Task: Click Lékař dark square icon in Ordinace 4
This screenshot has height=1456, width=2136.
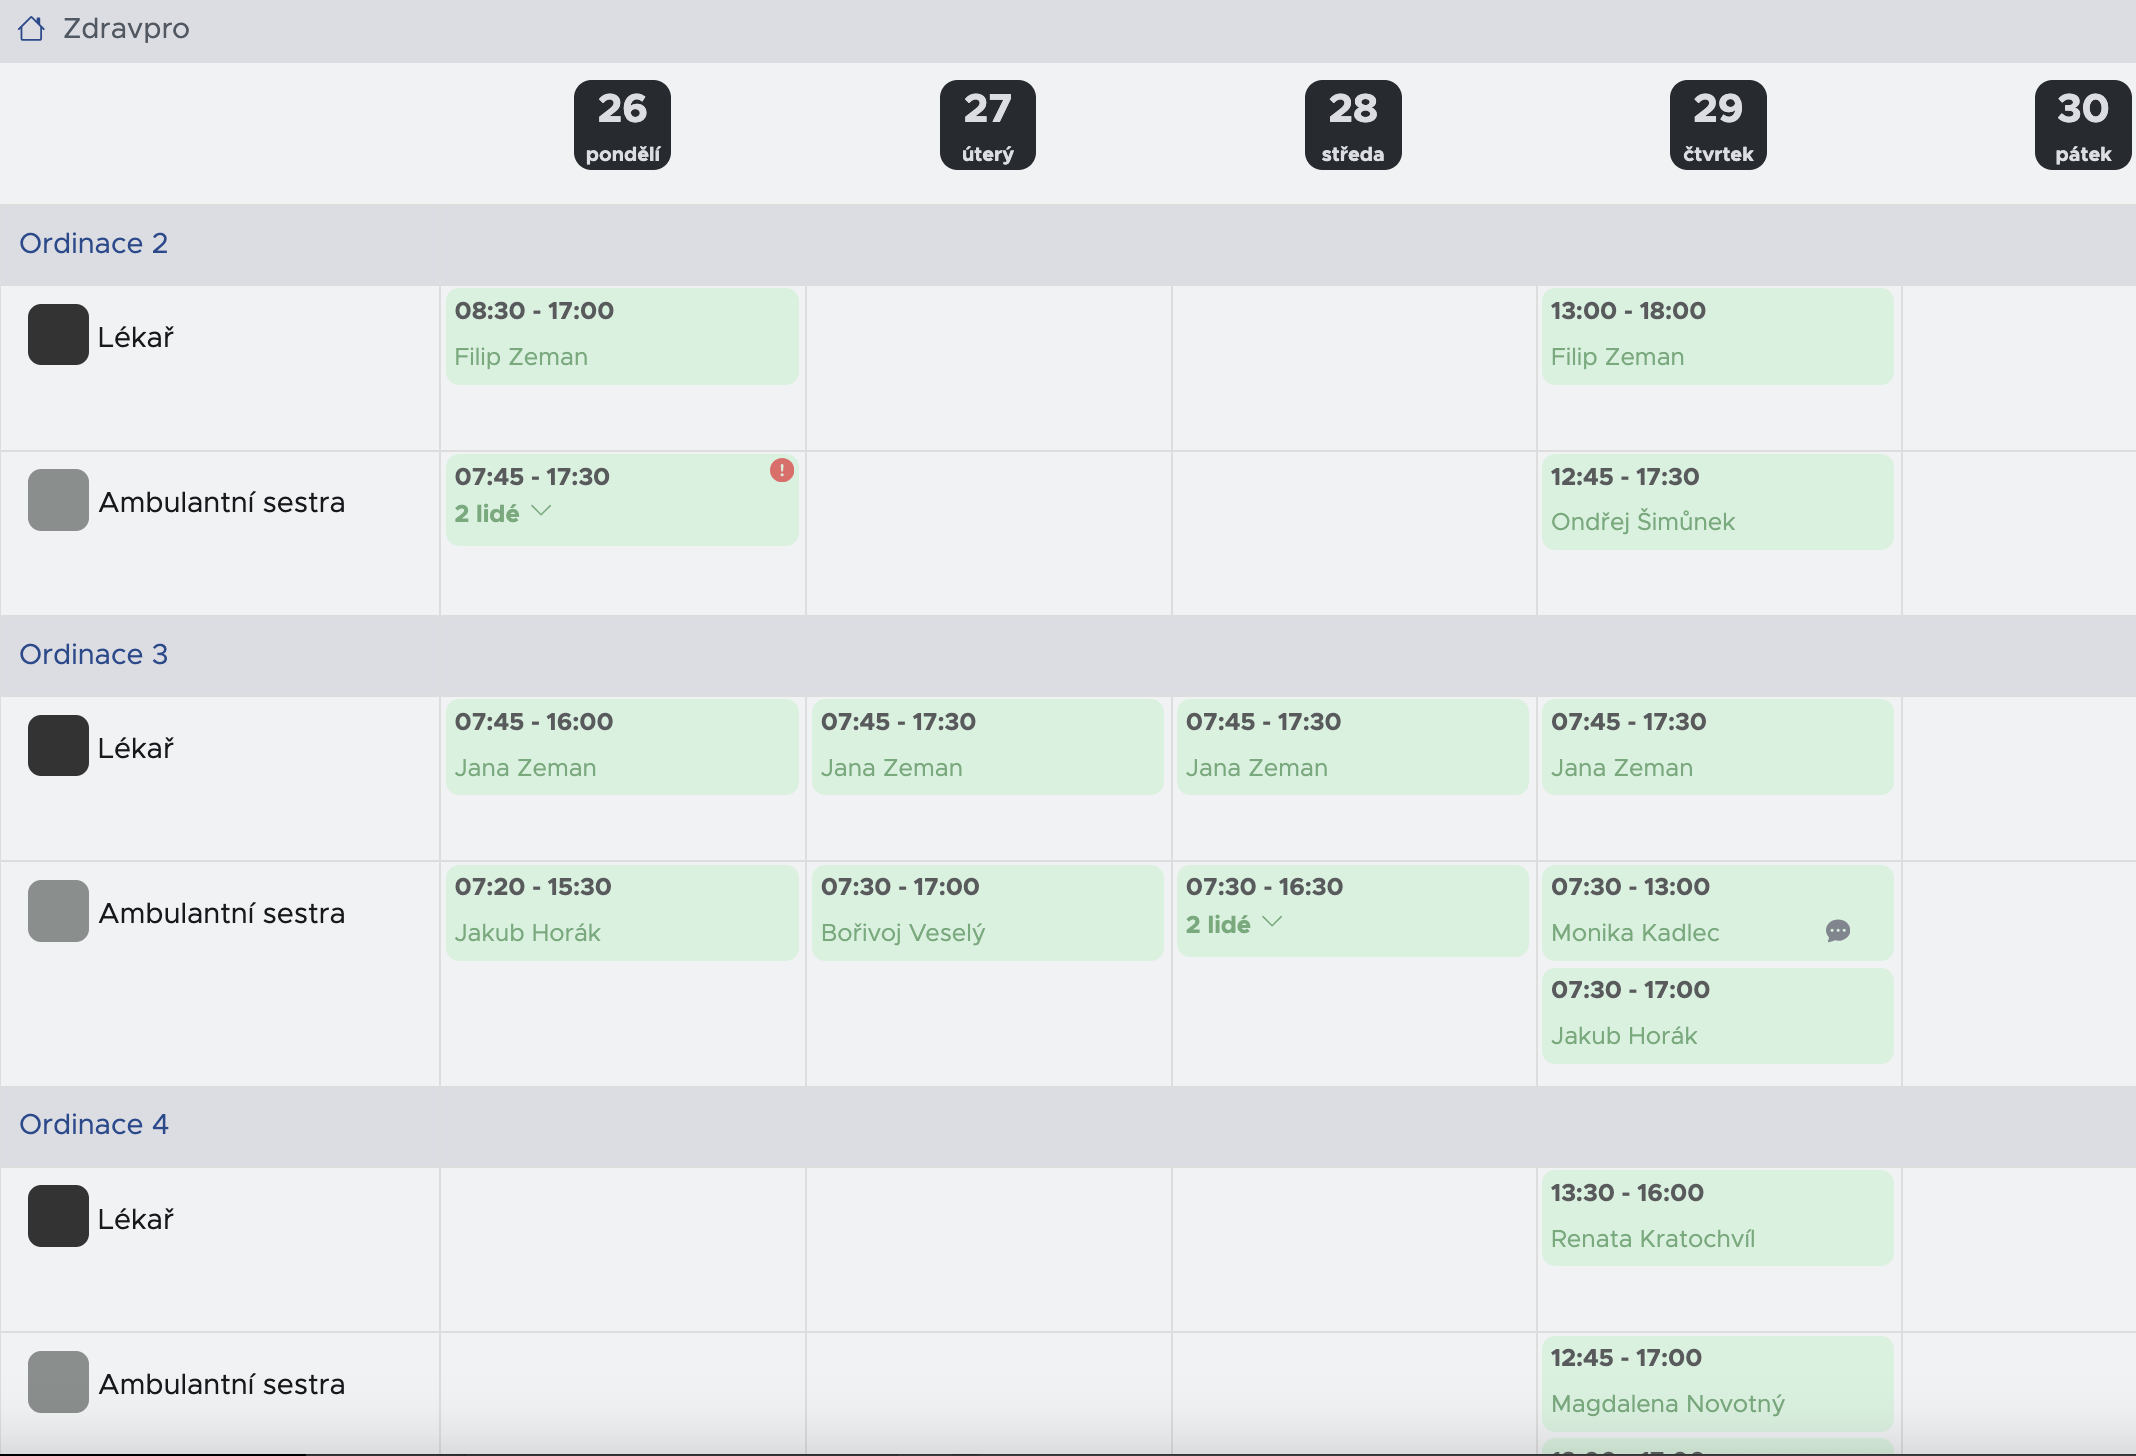Action: point(58,1216)
